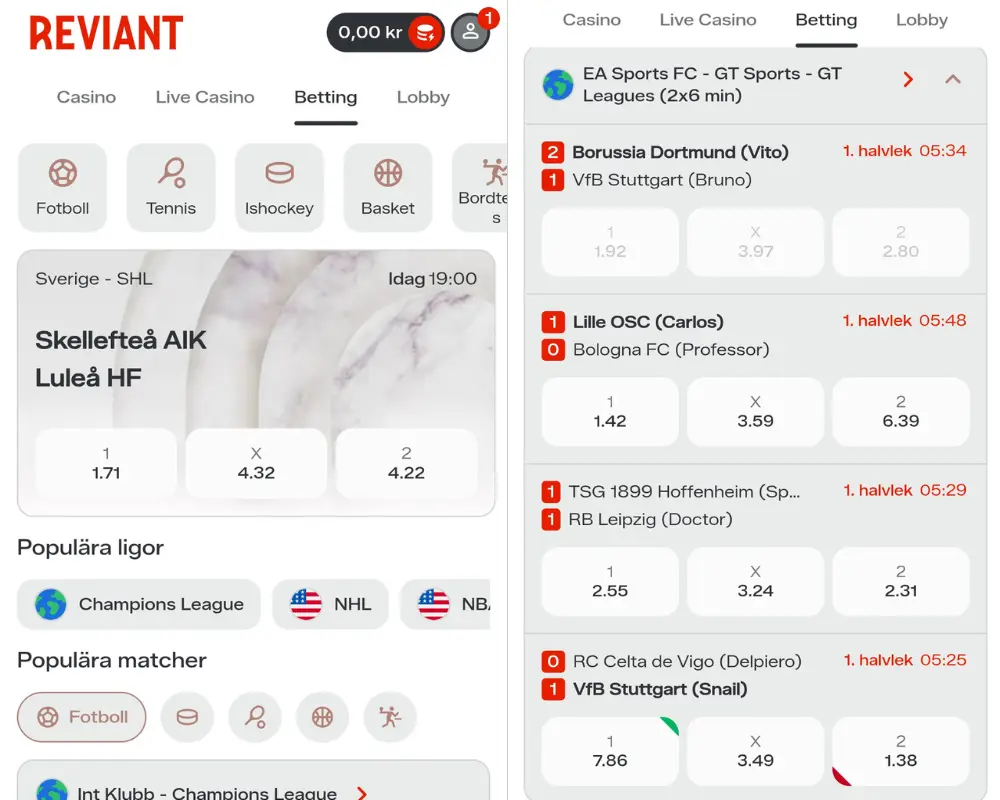Open EA Sports FC league with red arrow
The image size is (1000, 800).
click(908, 79)
